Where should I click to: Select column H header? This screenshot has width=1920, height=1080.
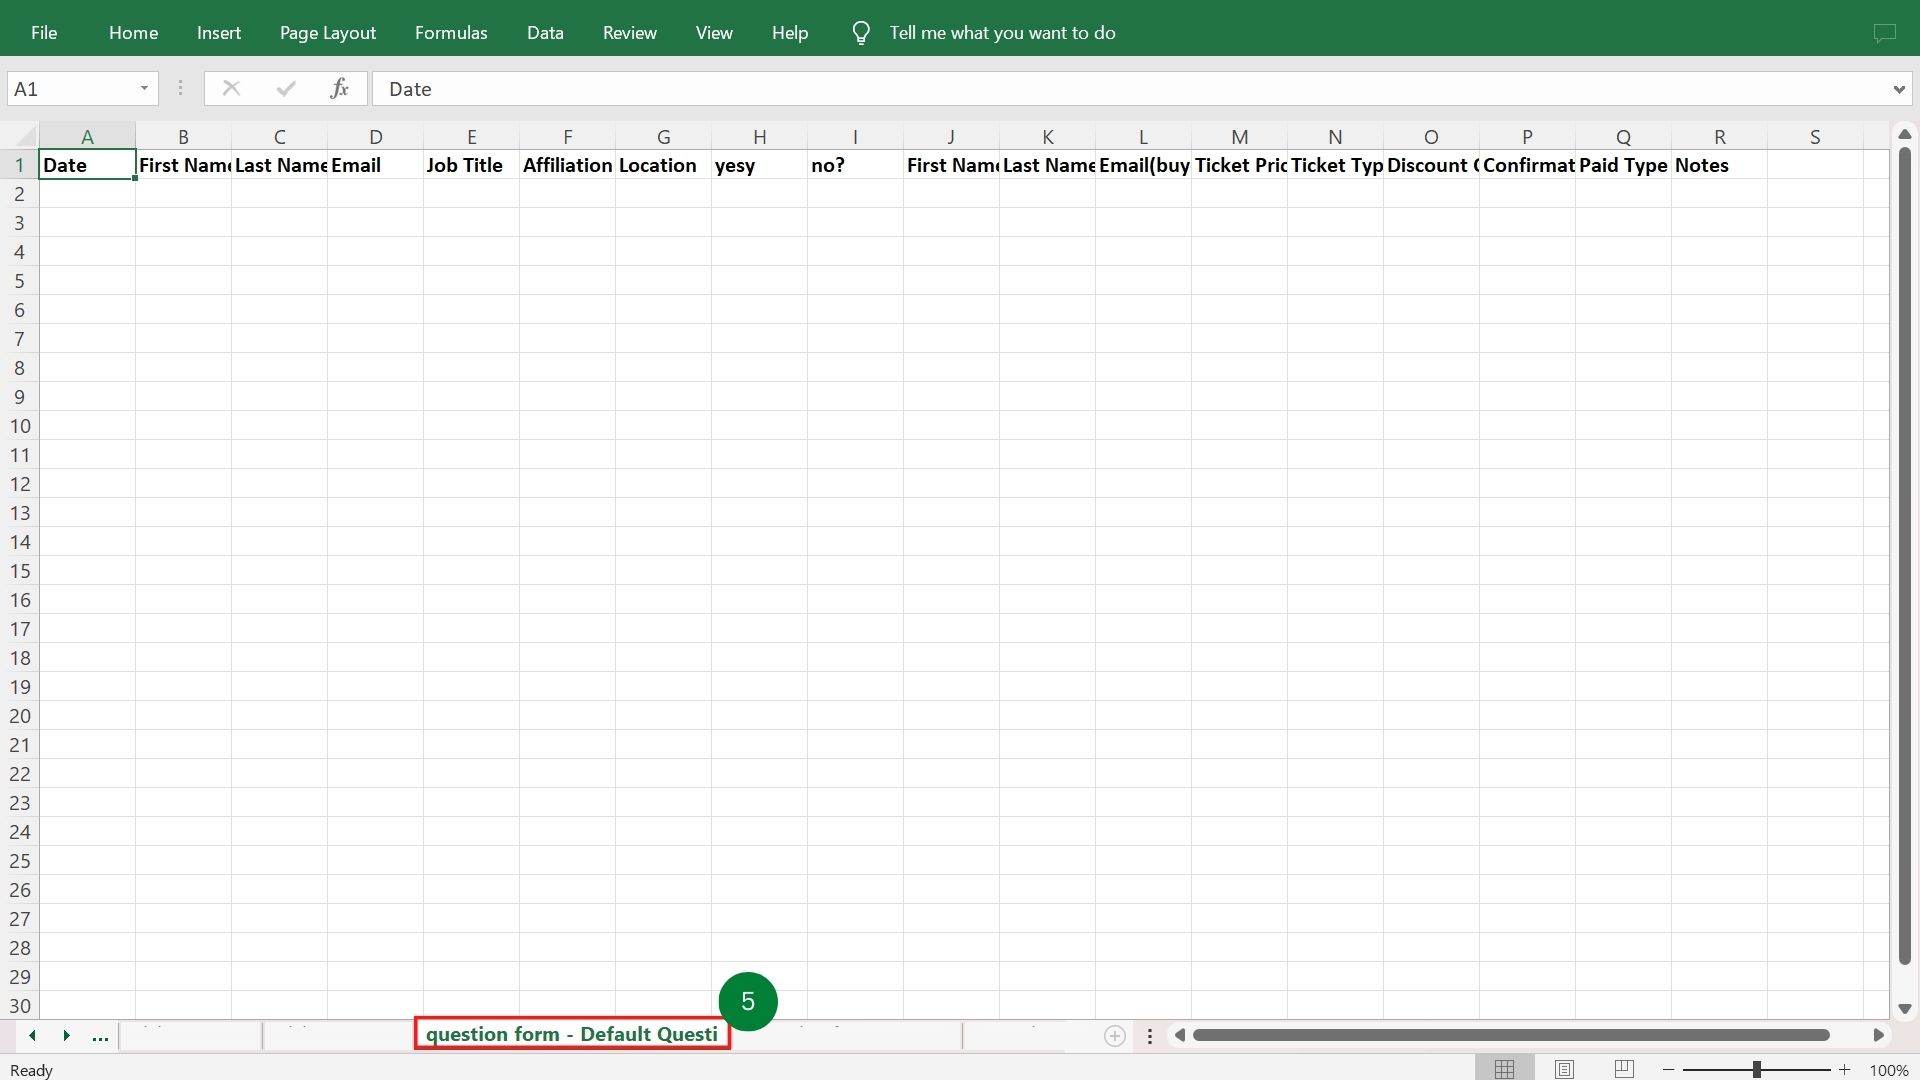tap(759, 136)
